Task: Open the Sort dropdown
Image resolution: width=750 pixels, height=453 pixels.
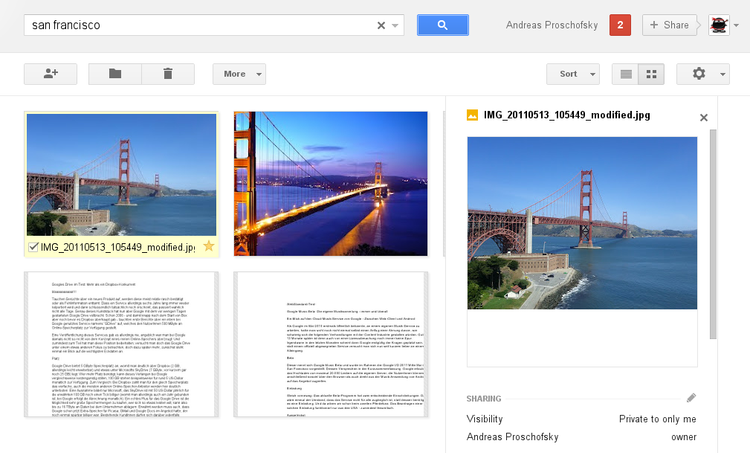Action: click(x=572, y=74)
